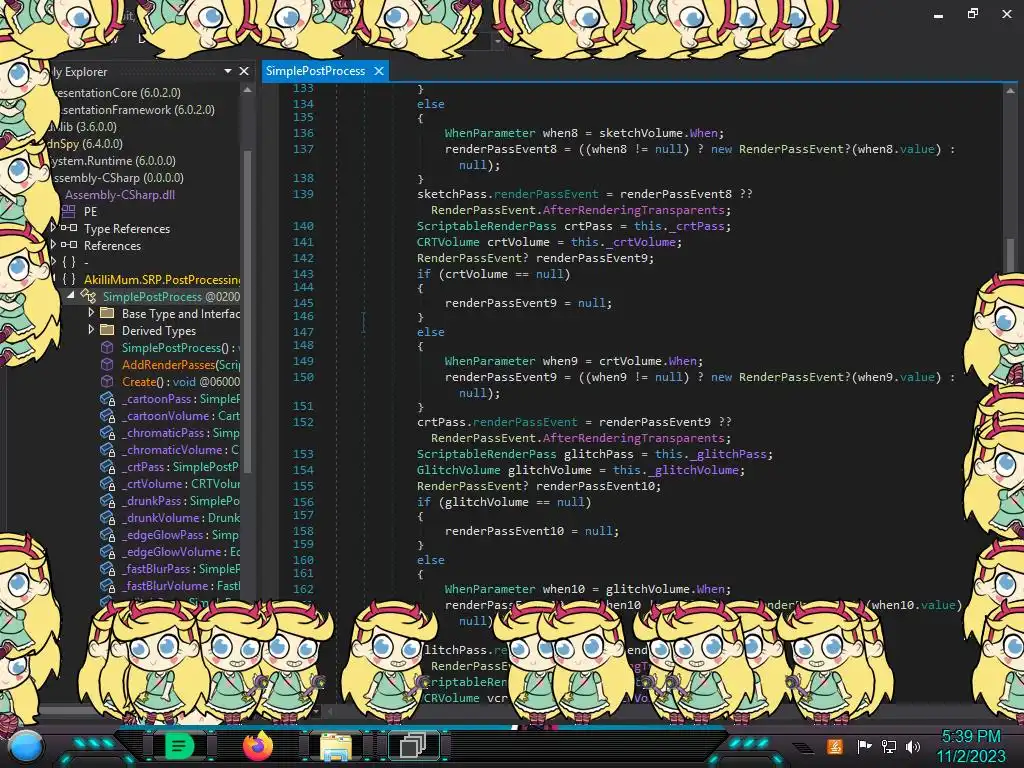1024x768 pixels.
Task: Expand the Base Type and Interfaces folder
Action: [x=91, y=312]
